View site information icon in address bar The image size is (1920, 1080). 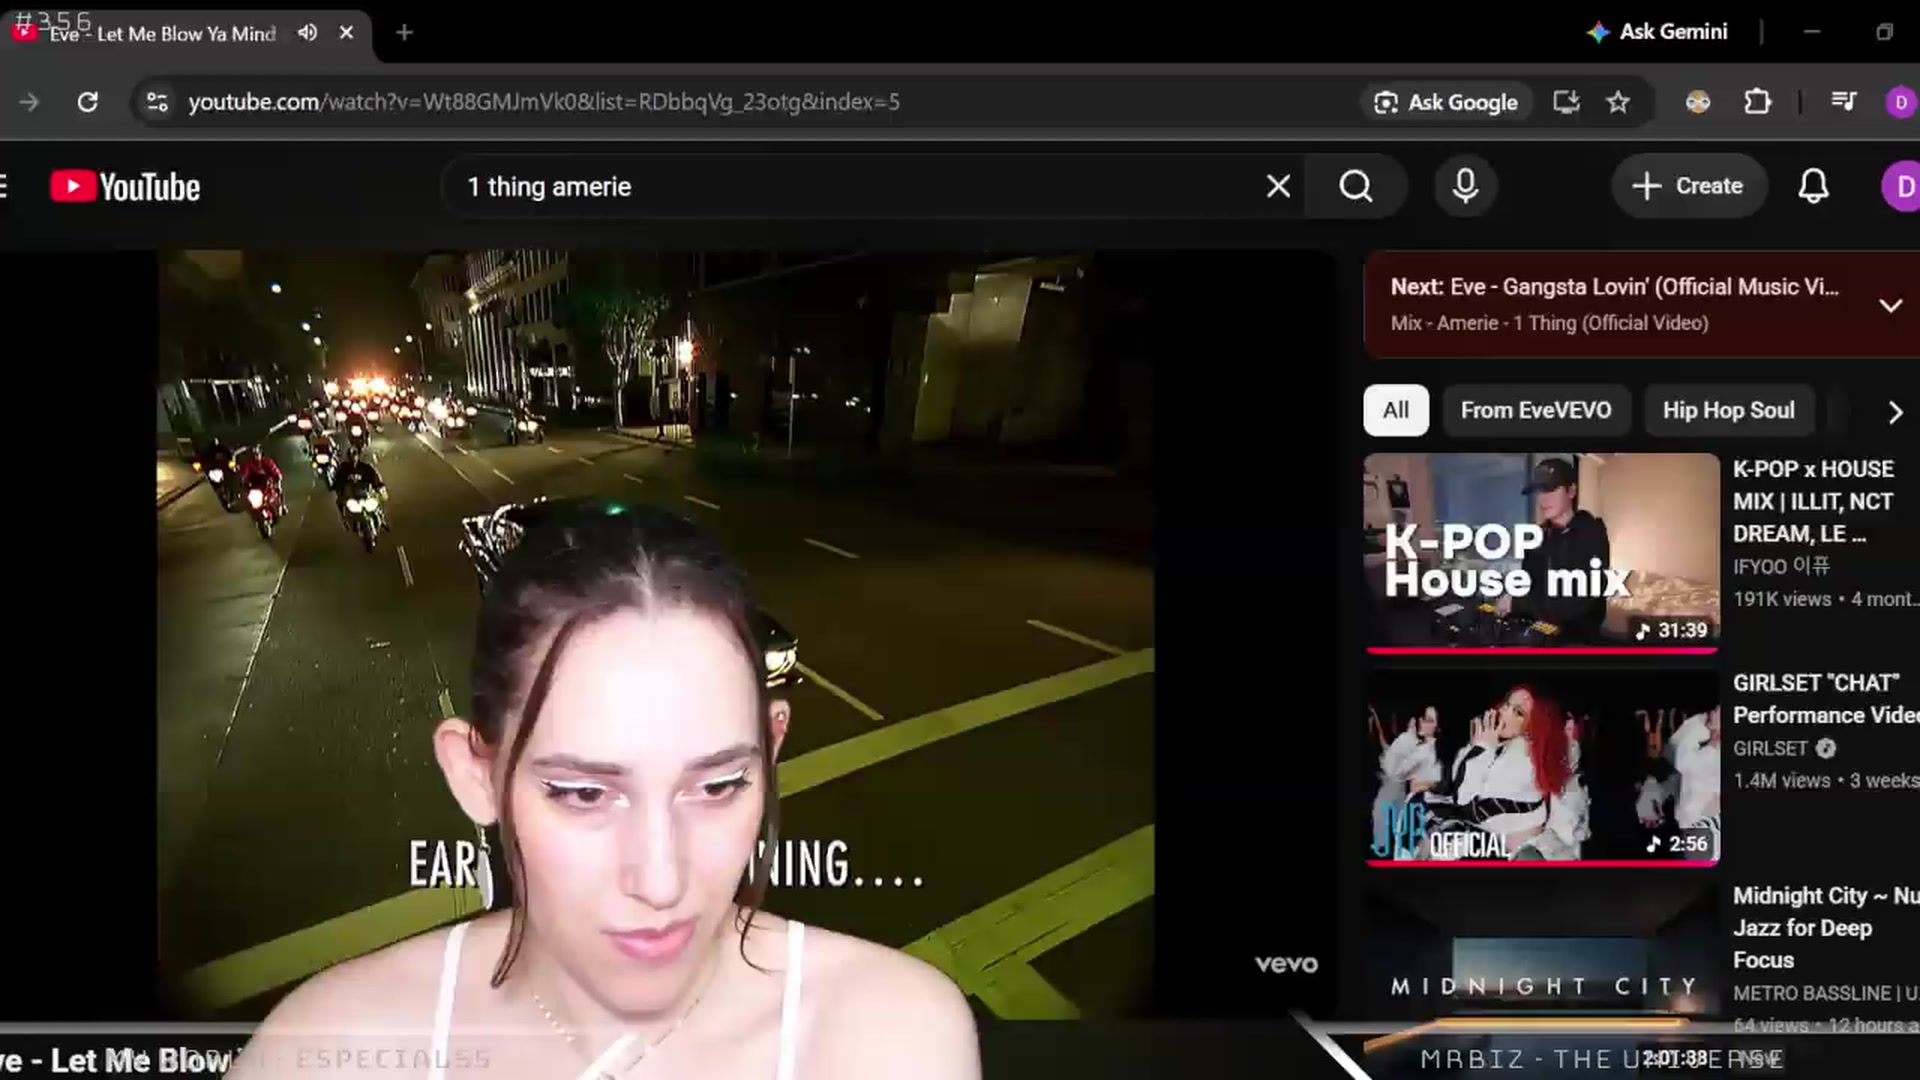(x=157, y=102)
